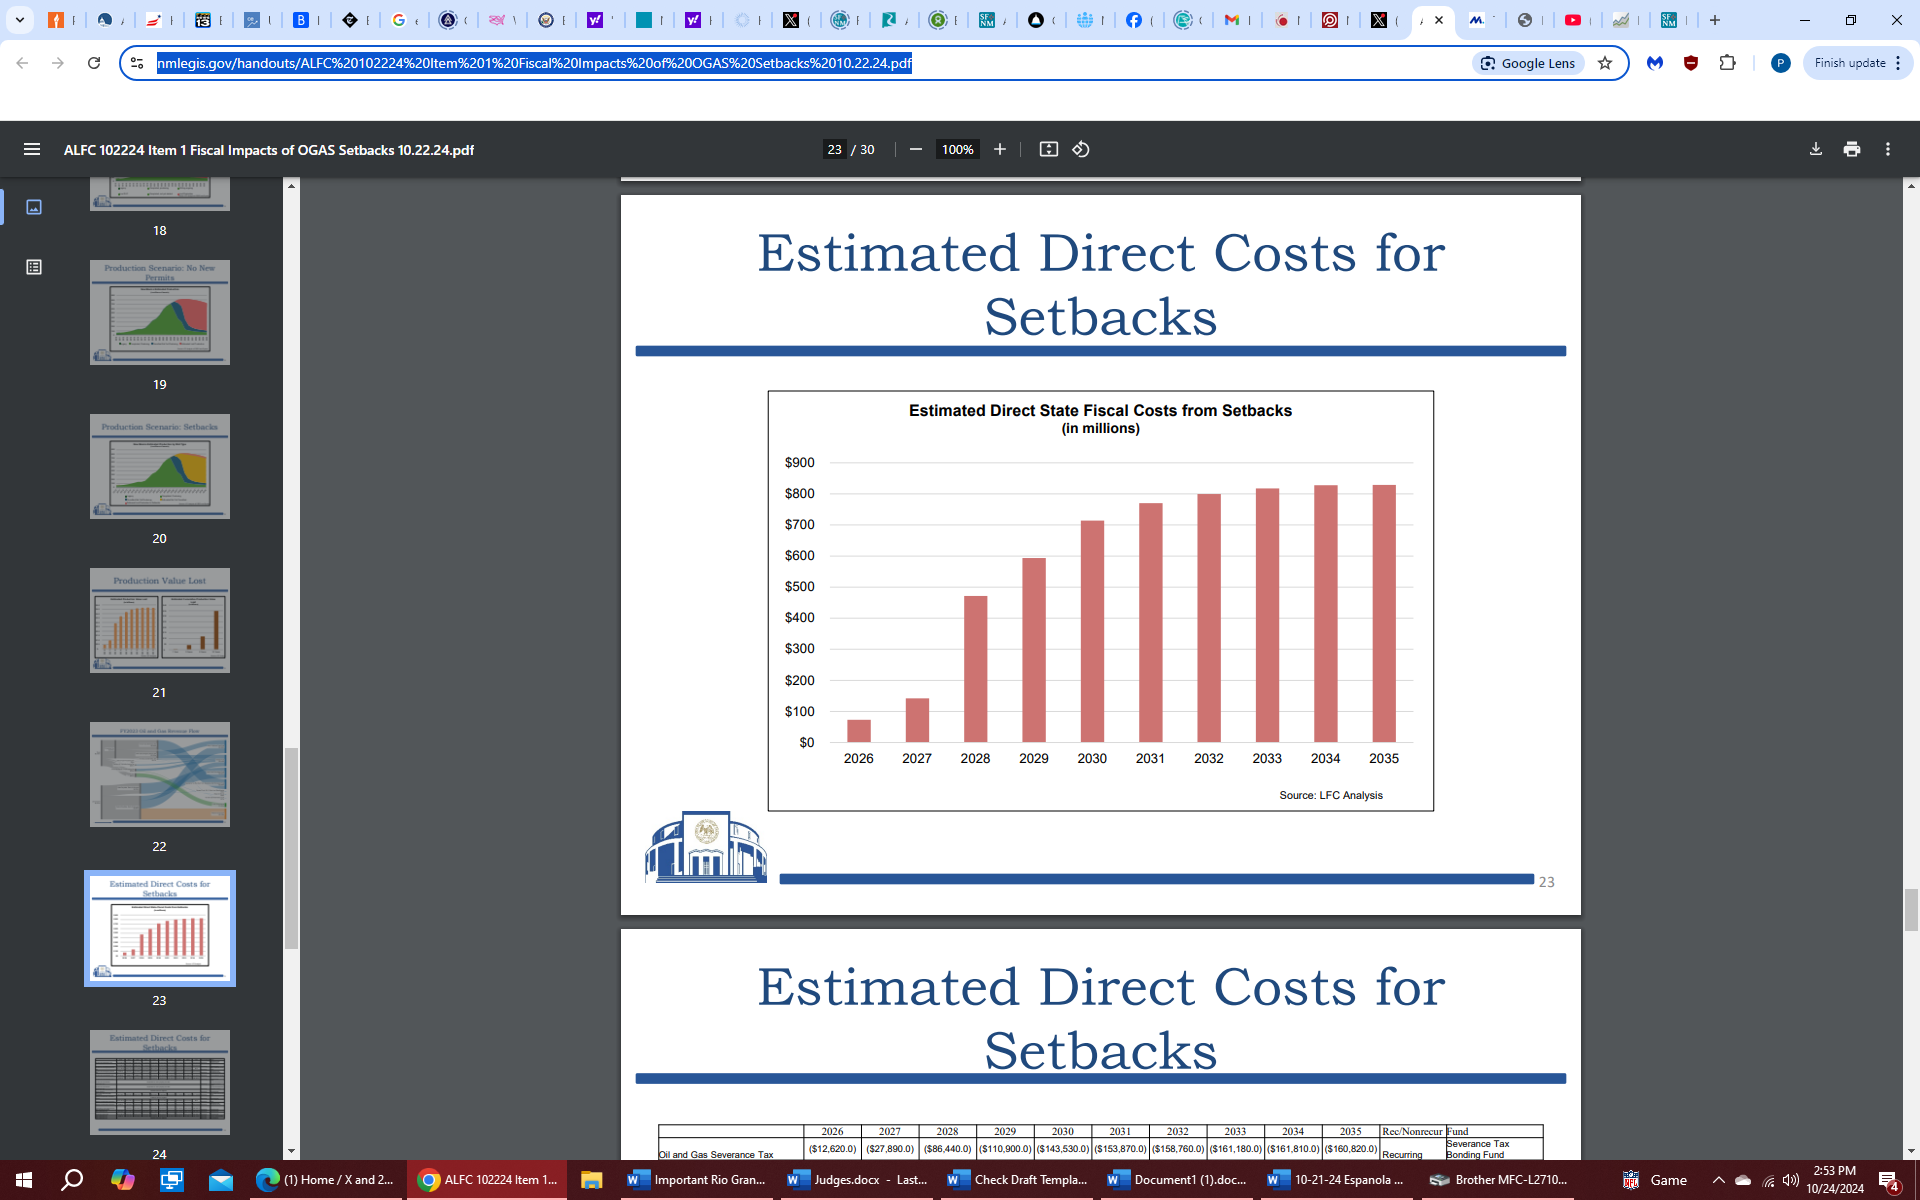
Task: Click the fit to page icon
Action: (x=1048, y=149)
